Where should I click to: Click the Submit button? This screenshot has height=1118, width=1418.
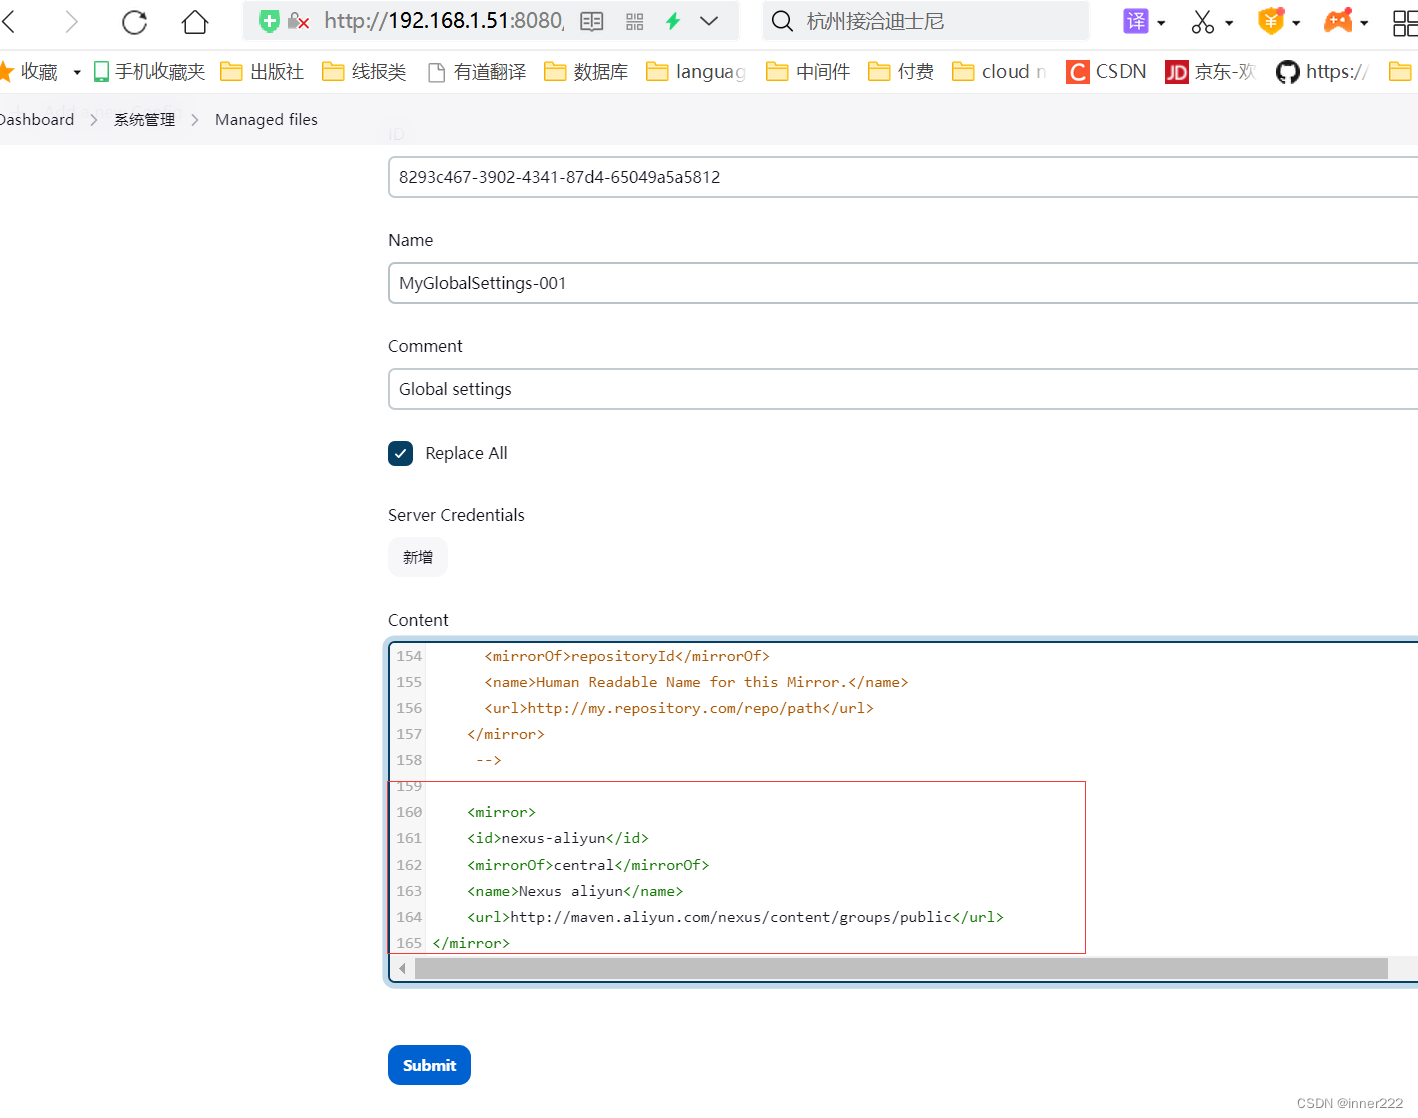point(429,1065)
